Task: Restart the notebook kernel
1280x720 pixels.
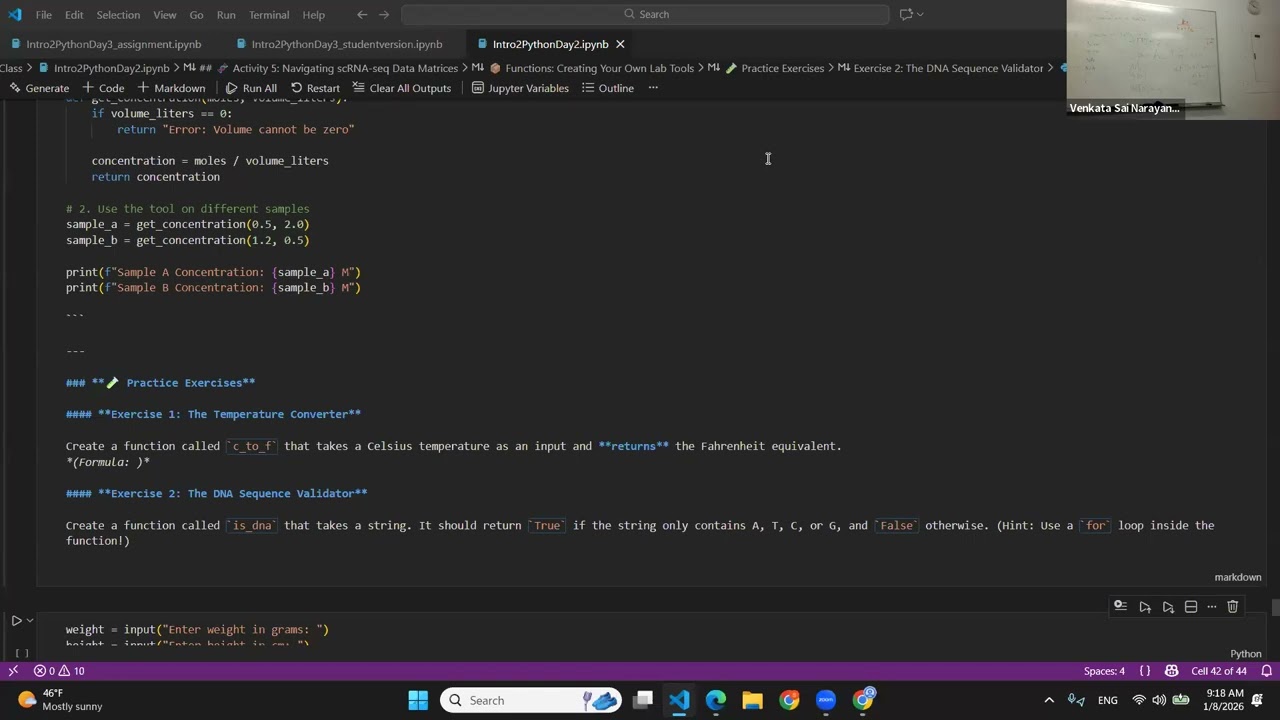Action: (315, 88)
